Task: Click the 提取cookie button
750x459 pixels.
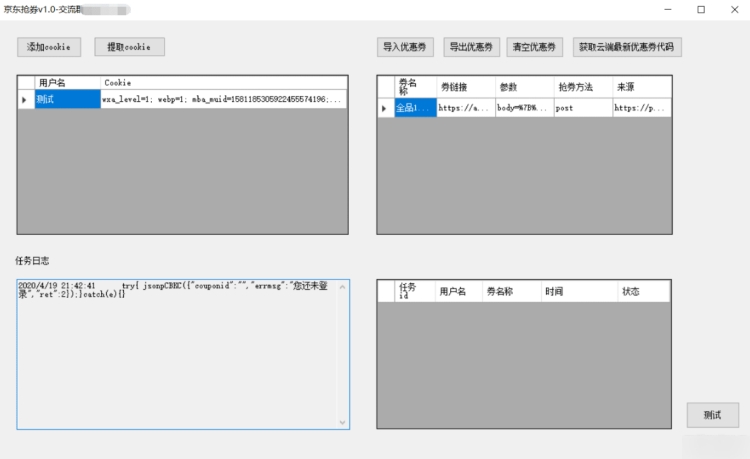Action: pyautogui.click(x=129, y=47)
